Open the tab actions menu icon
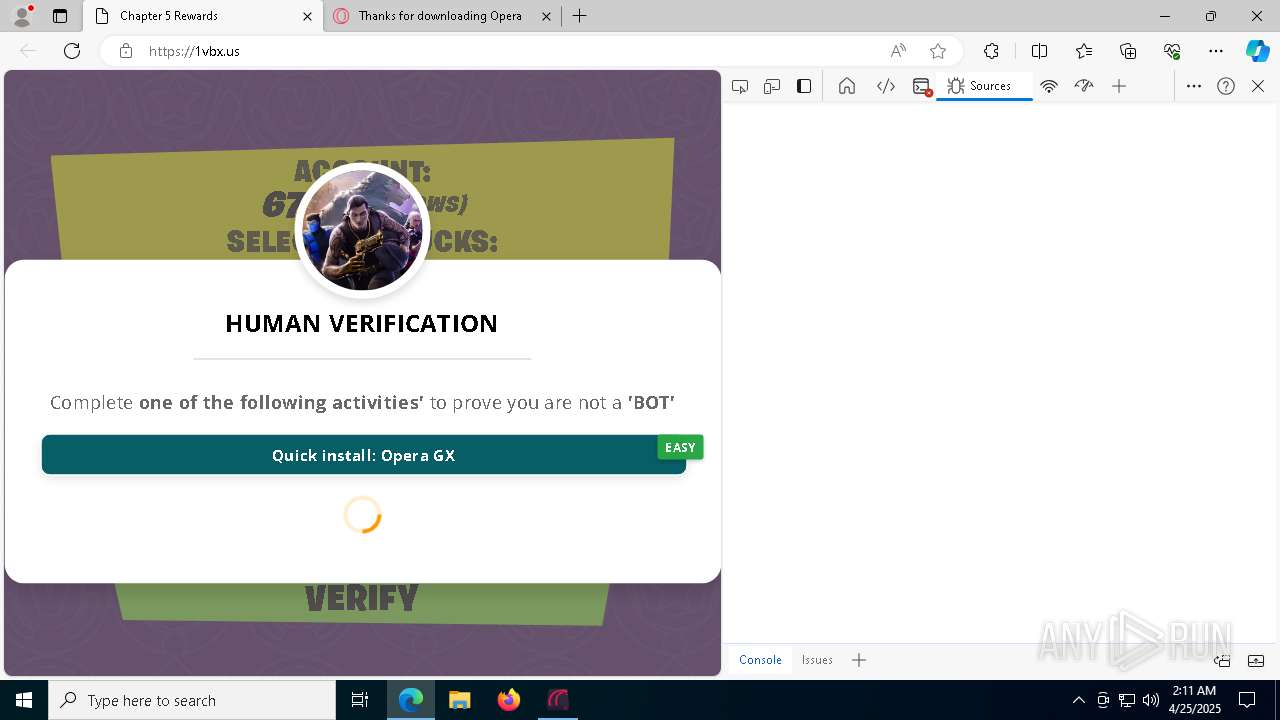 (60, 16)
